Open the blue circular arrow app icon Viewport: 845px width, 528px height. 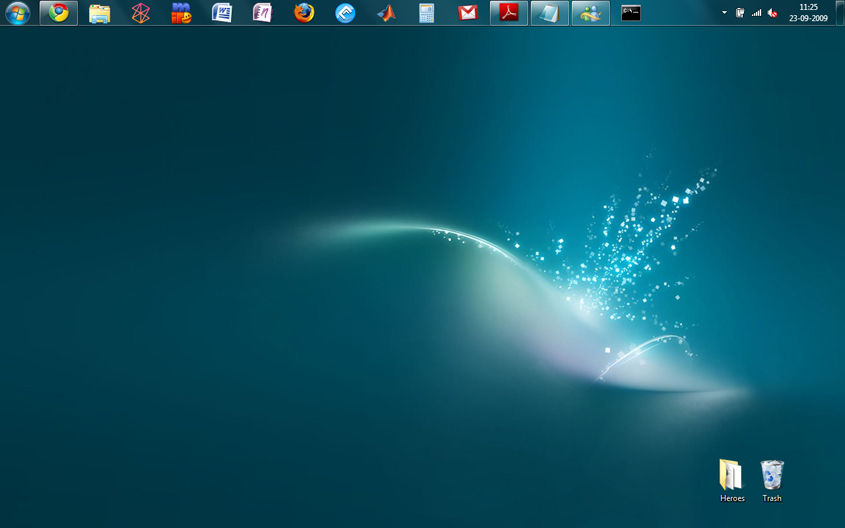click(345, 13)
